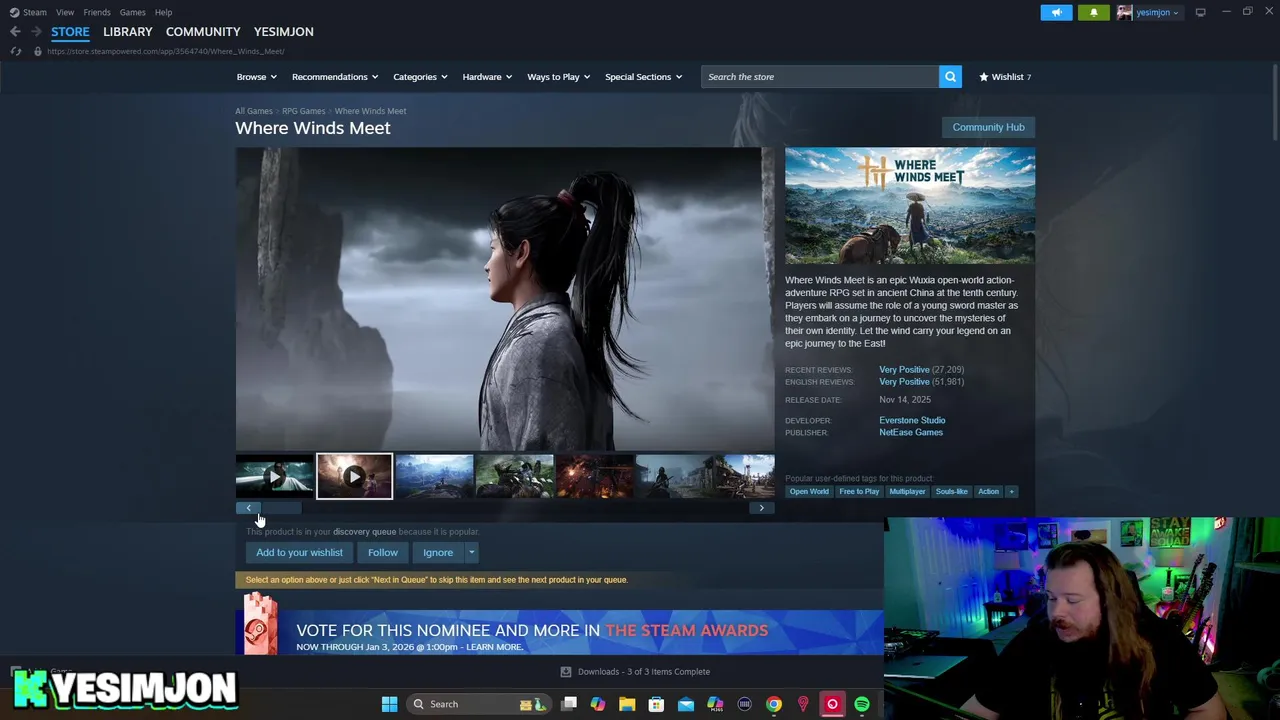Viewport: 1280px width, 720px height.
Task: Switch to the COMMUNITY tab
Action: (203, 32)
